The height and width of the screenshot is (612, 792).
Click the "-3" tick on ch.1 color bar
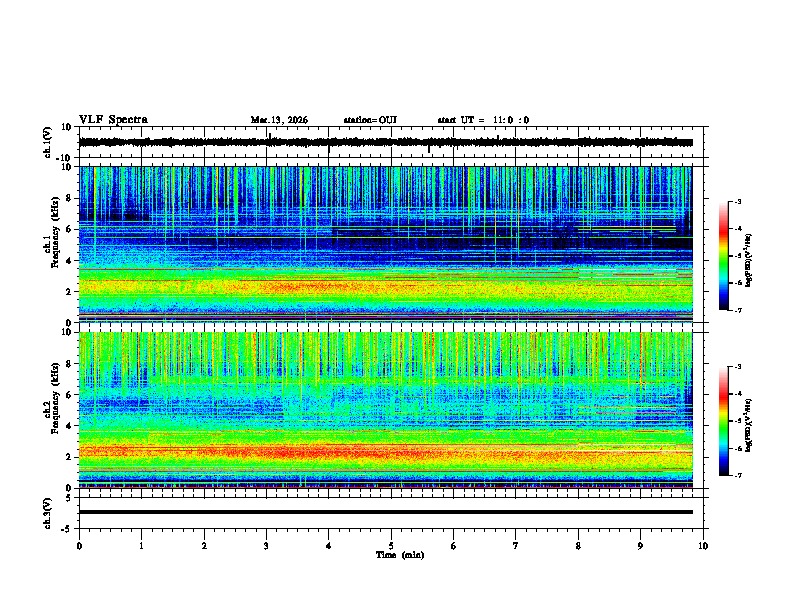(738, 201)
